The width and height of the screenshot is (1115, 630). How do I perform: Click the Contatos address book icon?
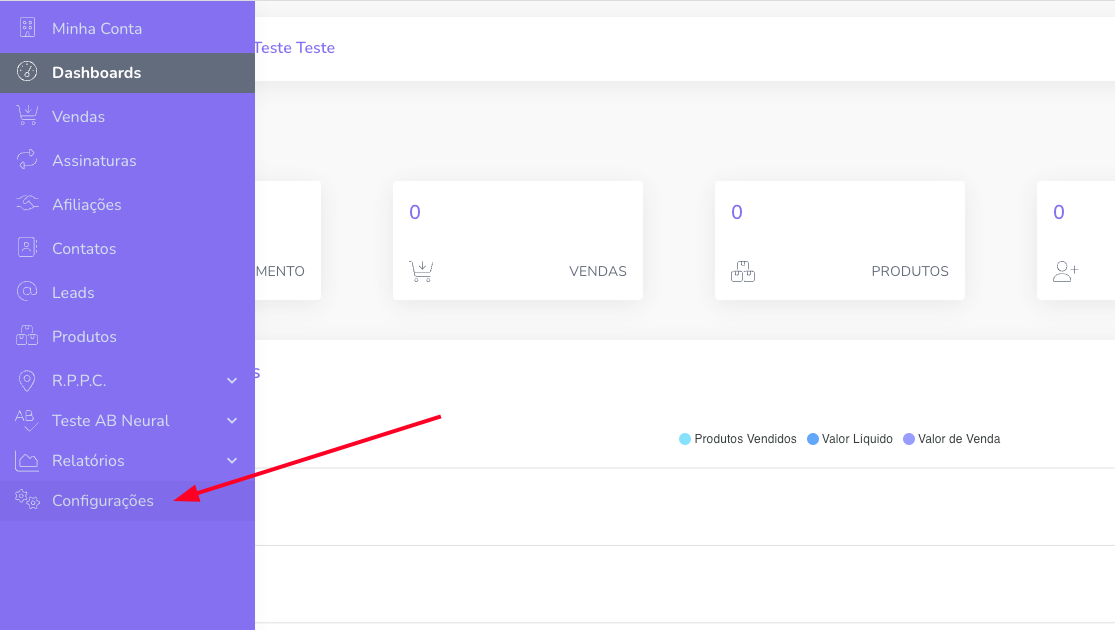pyautogui.click(x=27, y=248)
